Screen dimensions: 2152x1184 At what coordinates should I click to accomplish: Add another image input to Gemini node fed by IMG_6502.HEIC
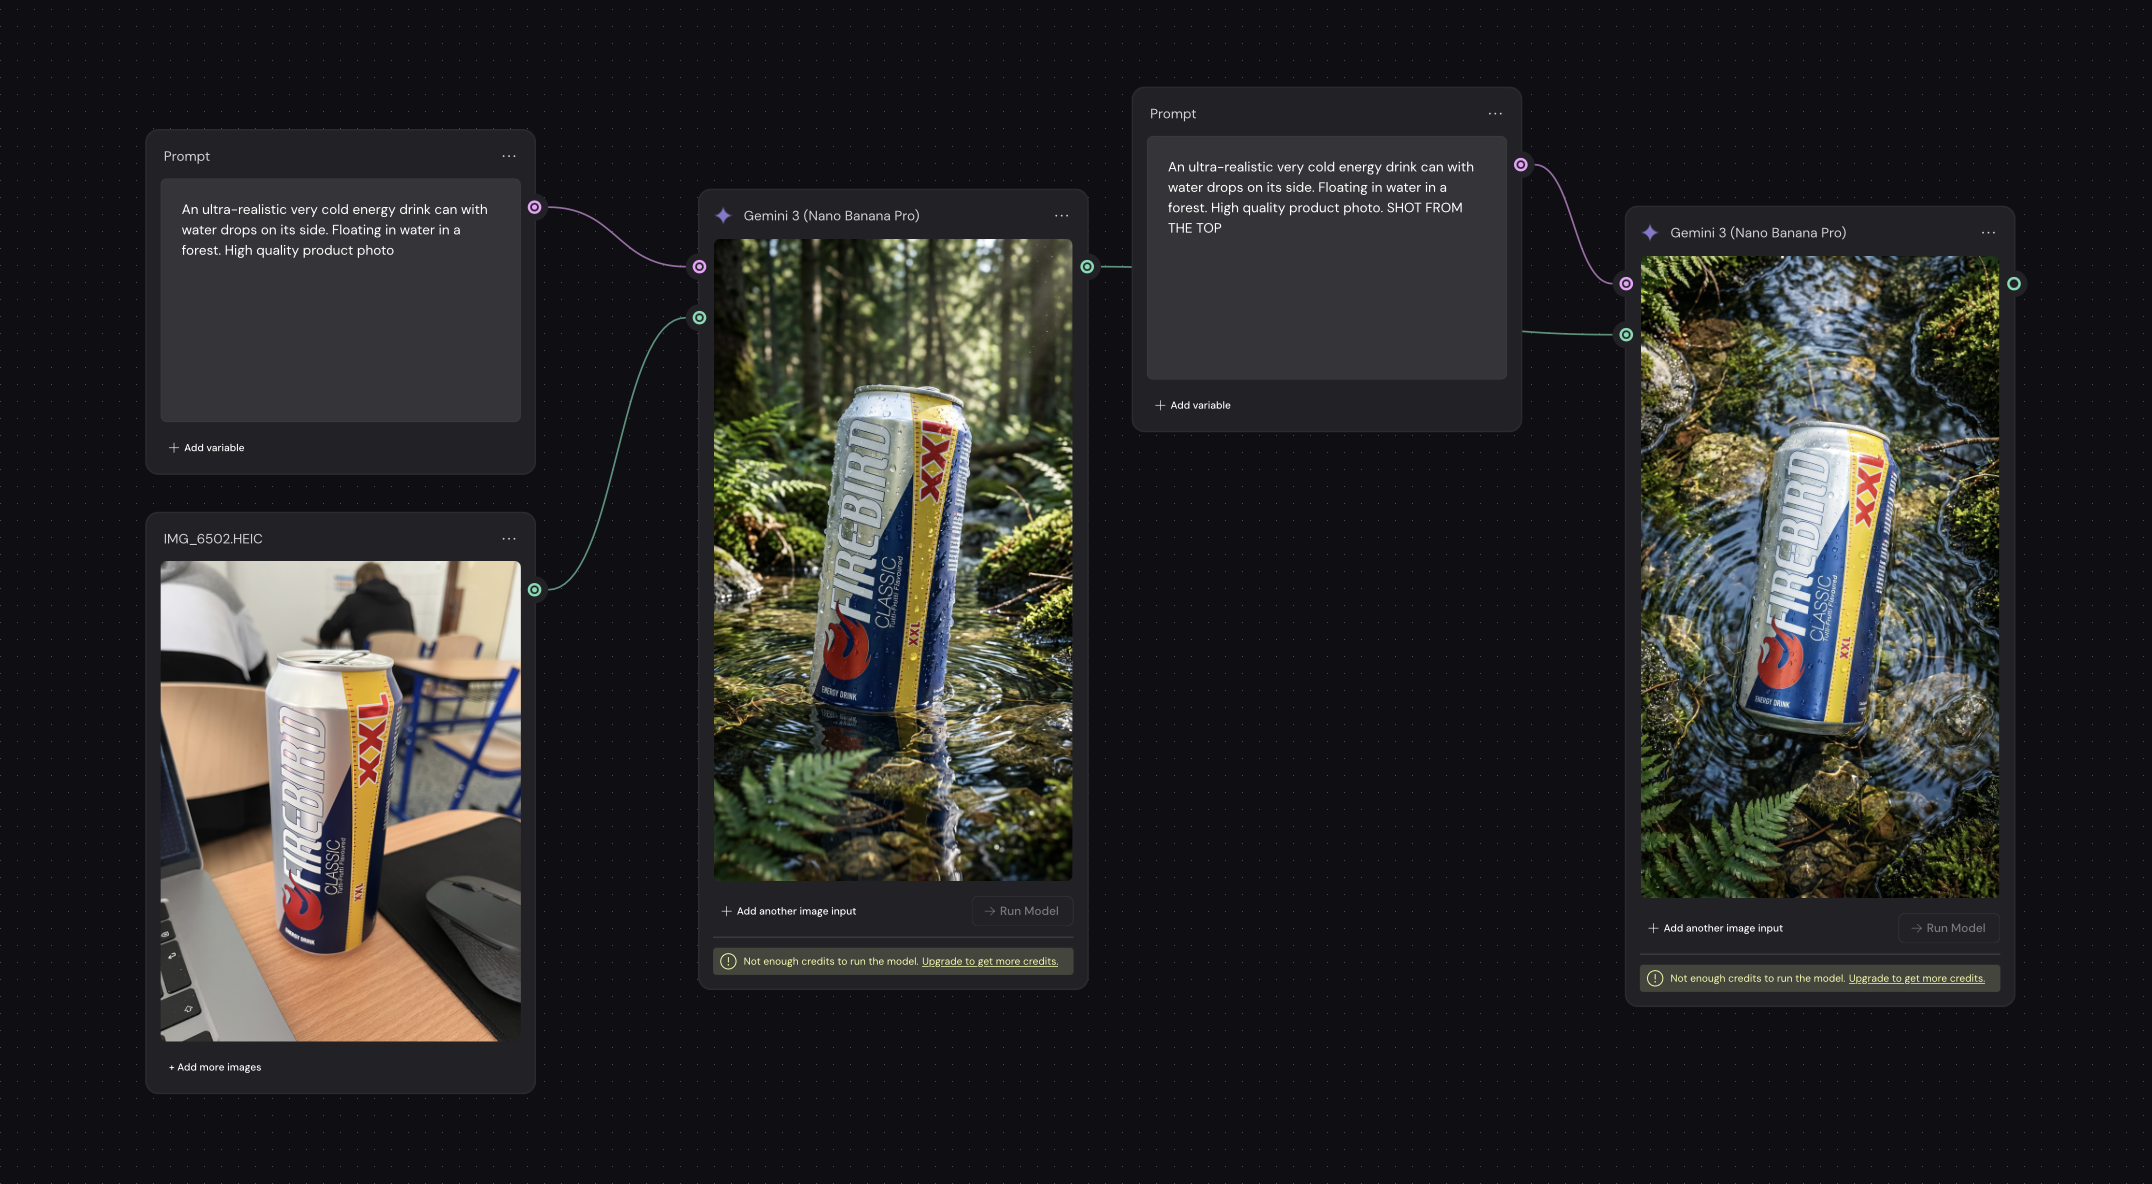coord(789,911)
